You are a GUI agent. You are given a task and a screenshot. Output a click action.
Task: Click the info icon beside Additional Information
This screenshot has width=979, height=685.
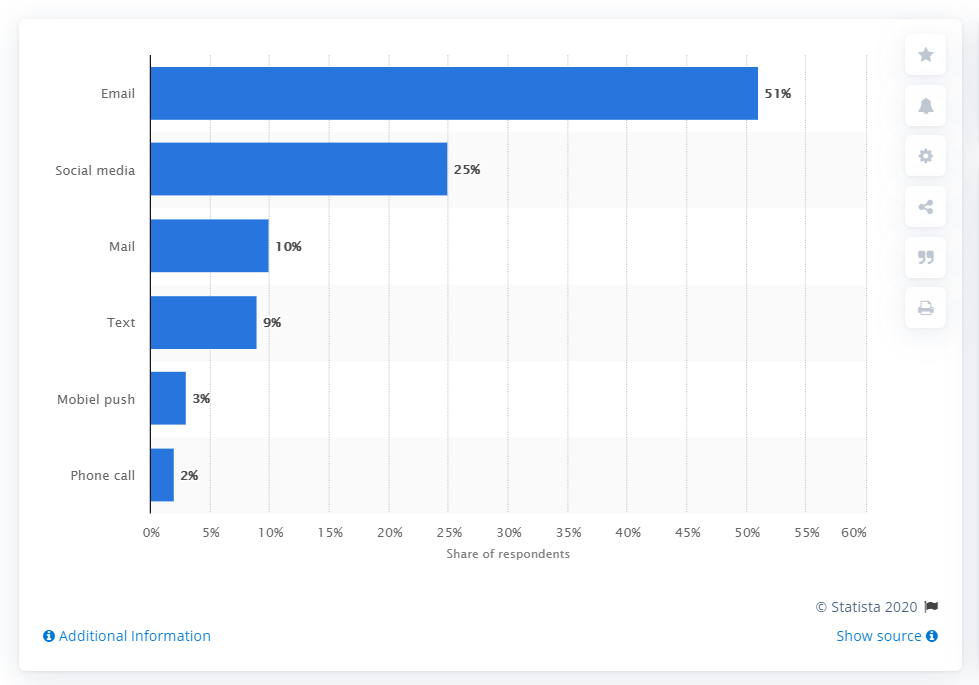point(48,636)
